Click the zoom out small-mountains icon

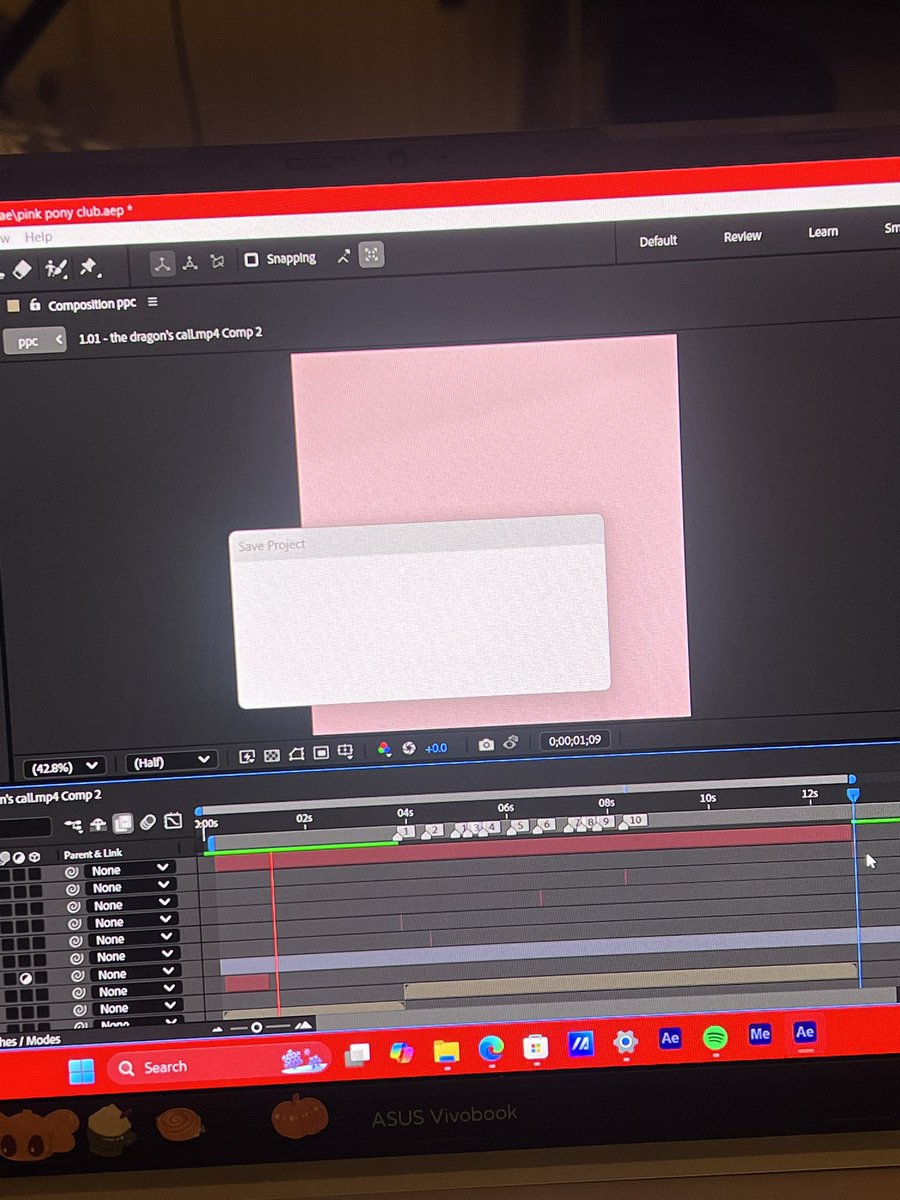218,1029
